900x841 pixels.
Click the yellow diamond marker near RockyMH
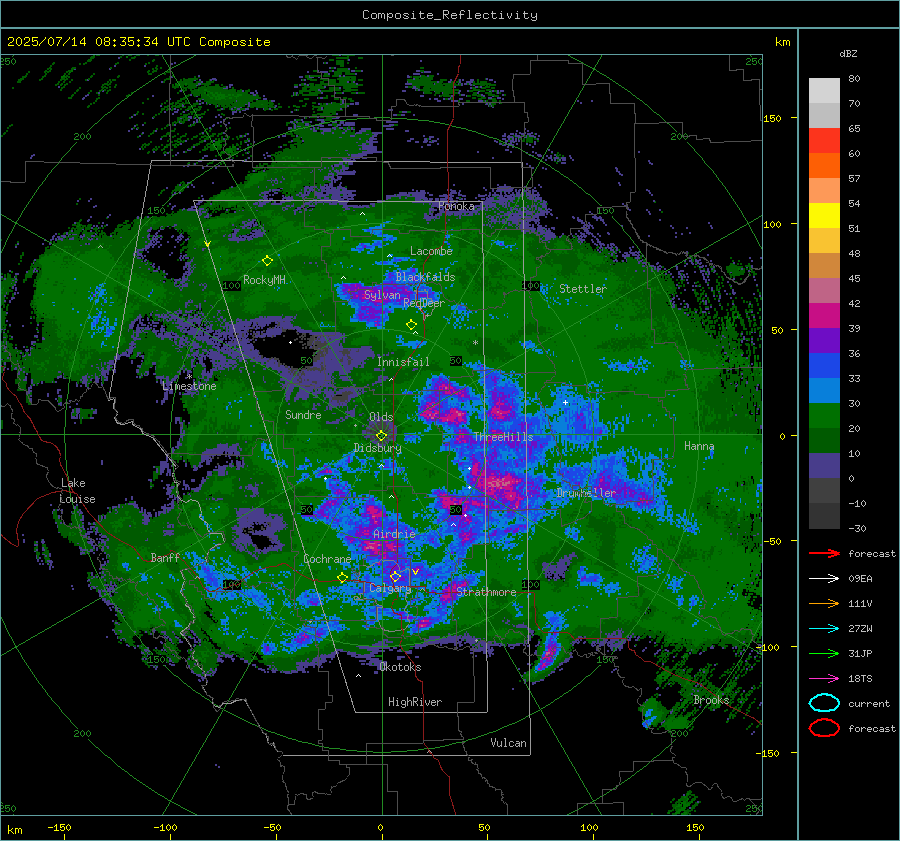click(x=267, y=261)
